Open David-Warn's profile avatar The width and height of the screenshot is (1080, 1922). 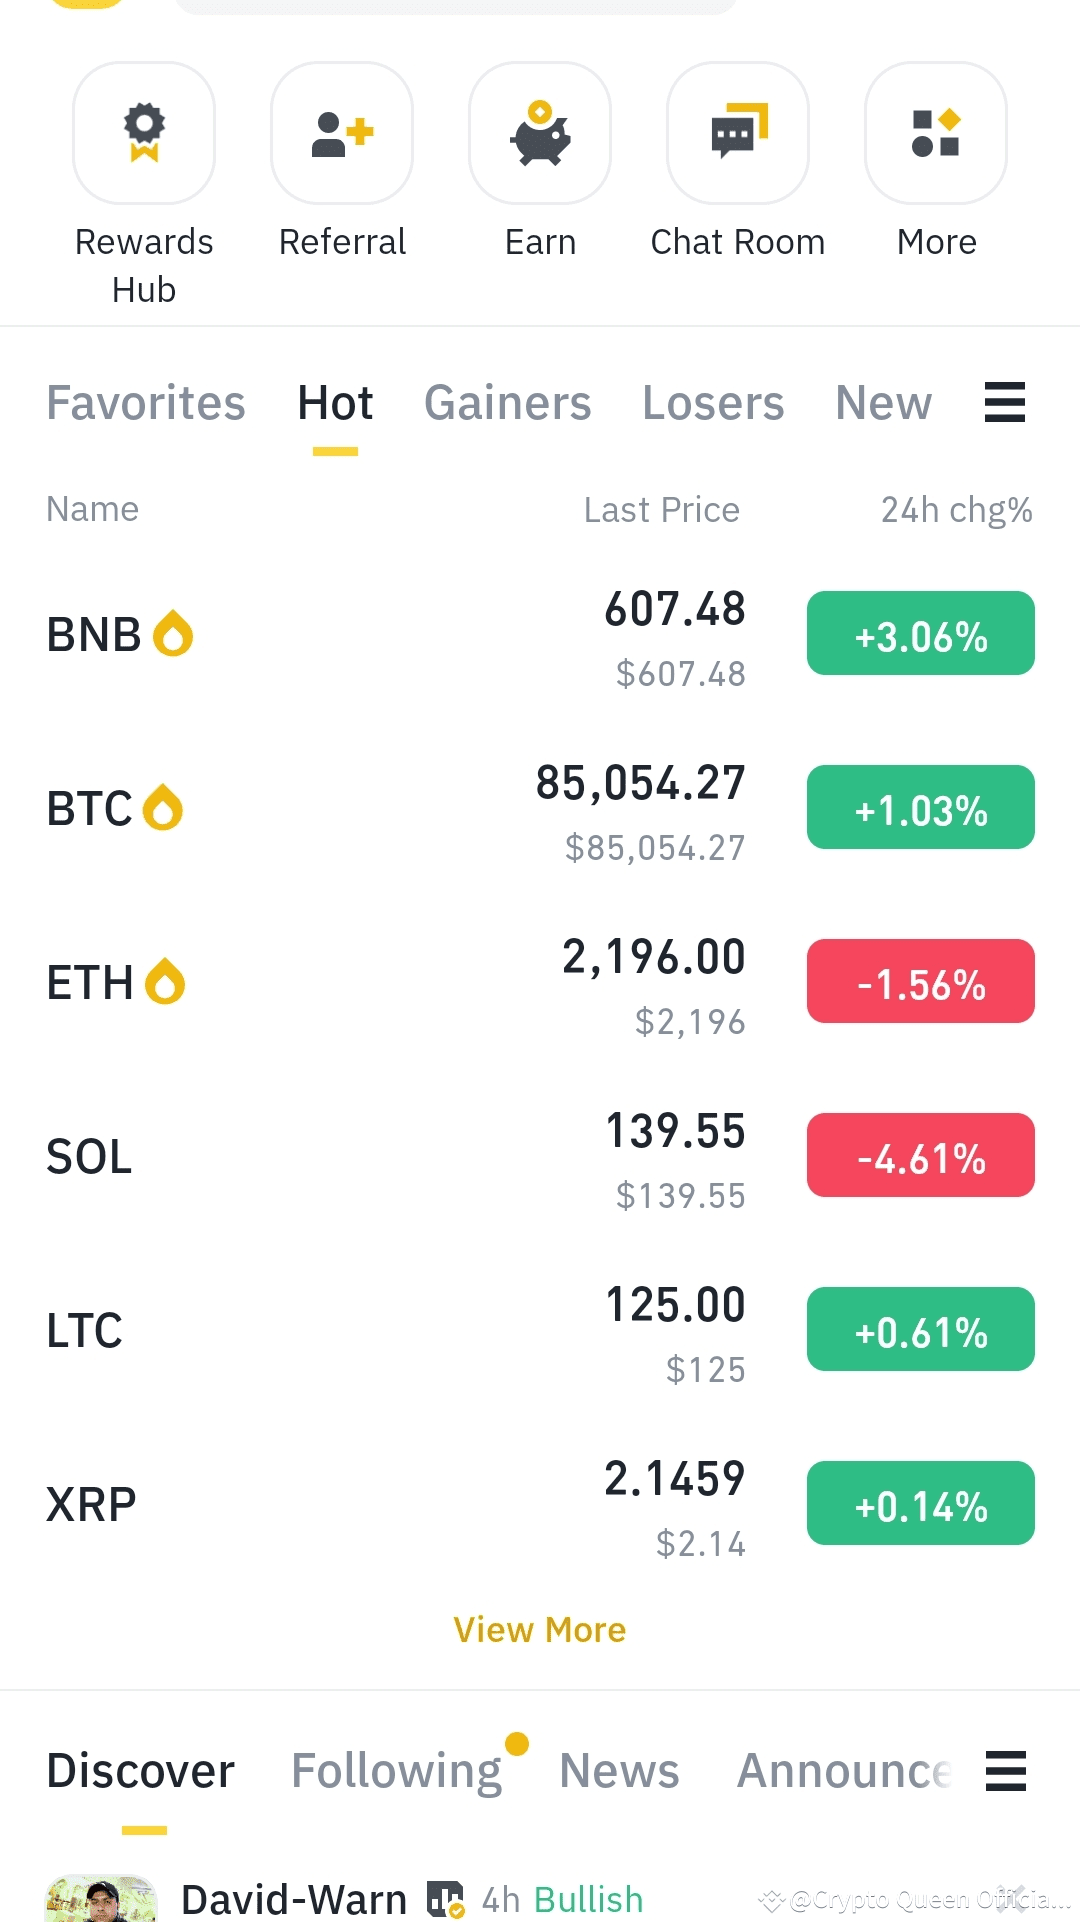click(x=101, y=1898)
